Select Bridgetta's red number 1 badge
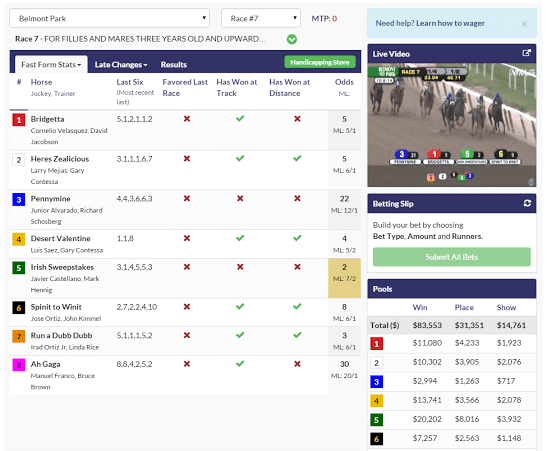Screen dimensions: 547x451 tap(18, 120)
